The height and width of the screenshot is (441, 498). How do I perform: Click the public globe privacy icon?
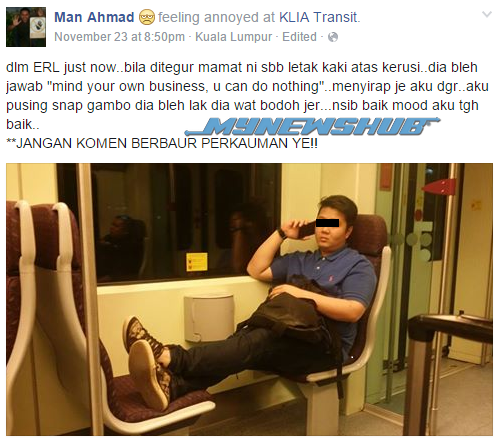point(333,37)
